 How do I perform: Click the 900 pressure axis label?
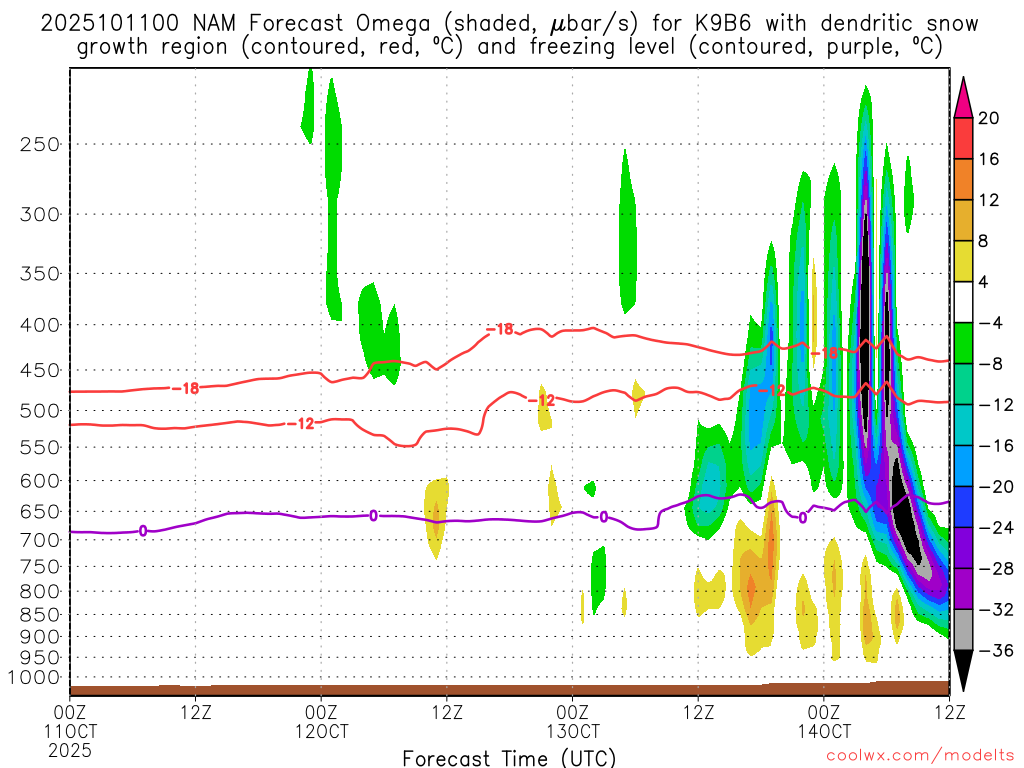click(x=40, y=637)
